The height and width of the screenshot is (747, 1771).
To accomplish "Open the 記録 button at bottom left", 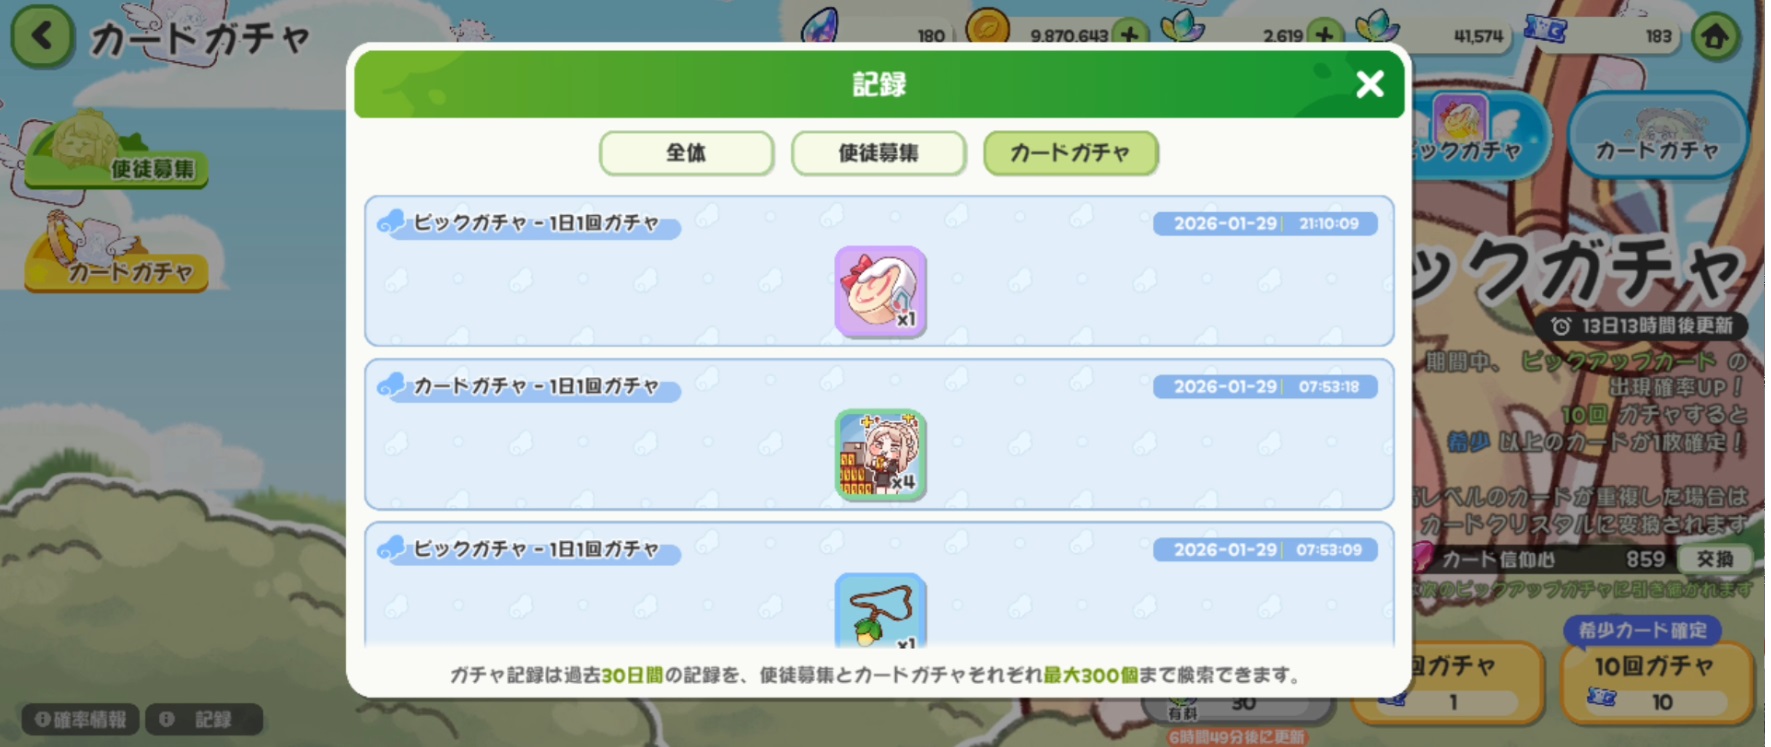I will pyautogui.click(x=204, y=719).
